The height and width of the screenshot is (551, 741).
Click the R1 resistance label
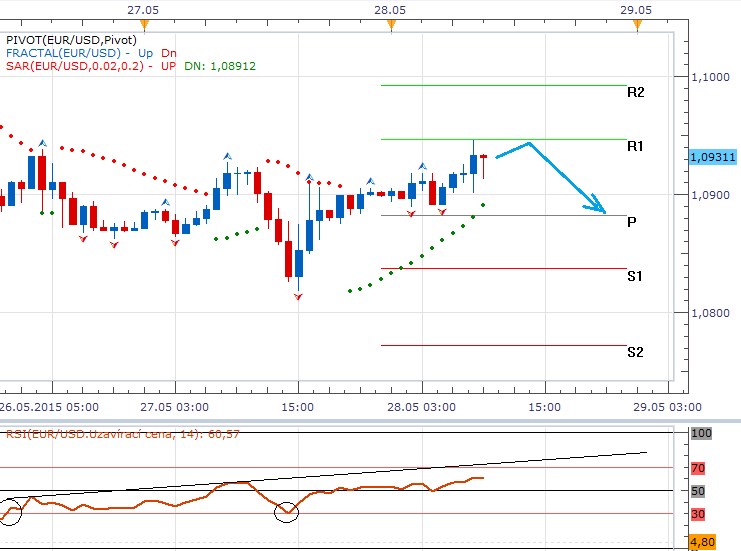[635, 146]
